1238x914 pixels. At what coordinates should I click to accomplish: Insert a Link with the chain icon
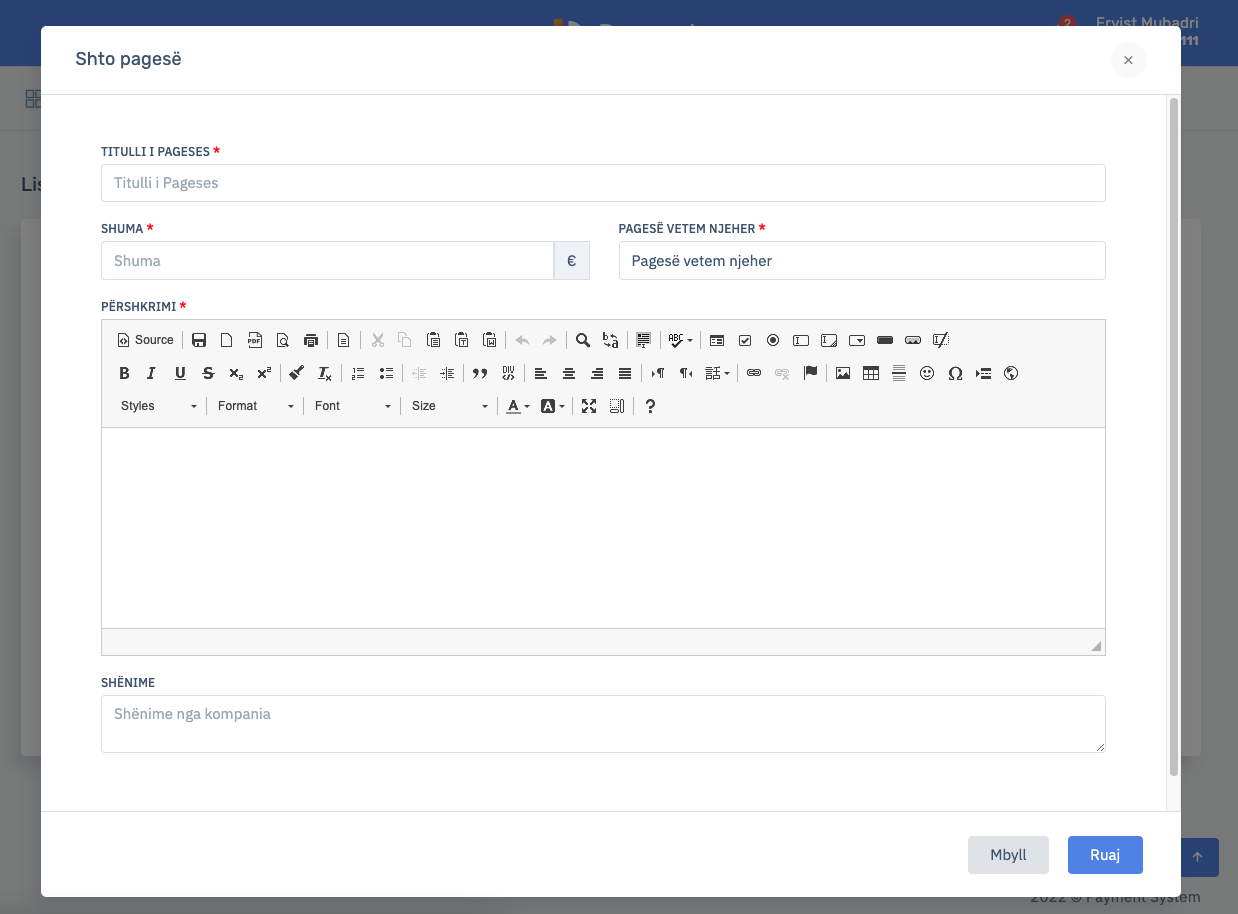754,373
